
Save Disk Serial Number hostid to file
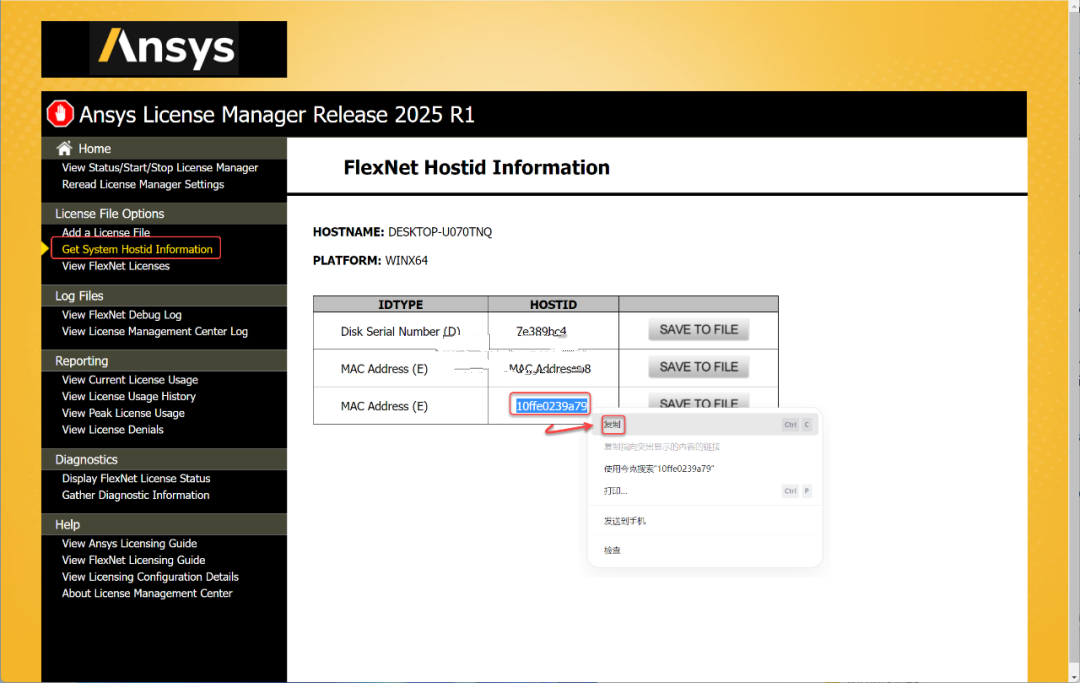(x=698, y=330)
